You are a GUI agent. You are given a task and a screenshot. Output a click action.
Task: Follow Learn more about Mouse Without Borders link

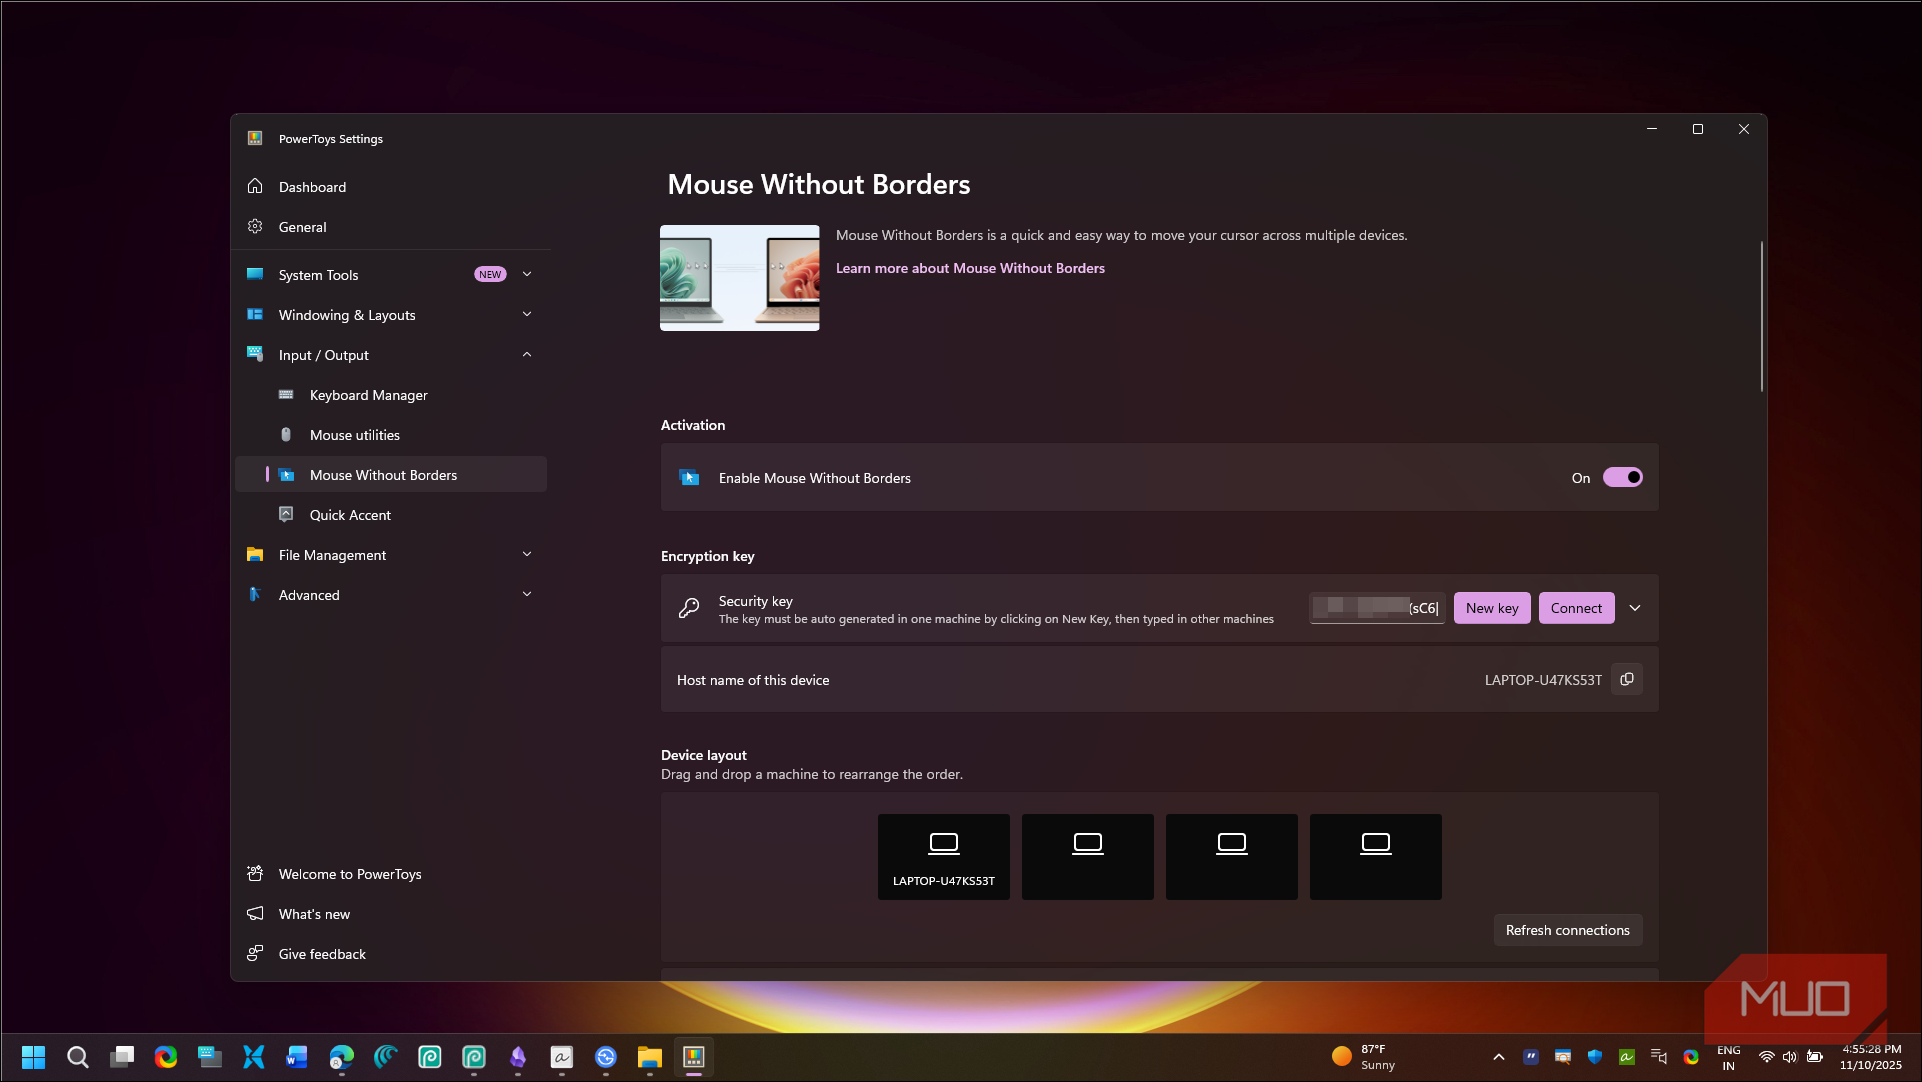(970, 268)
